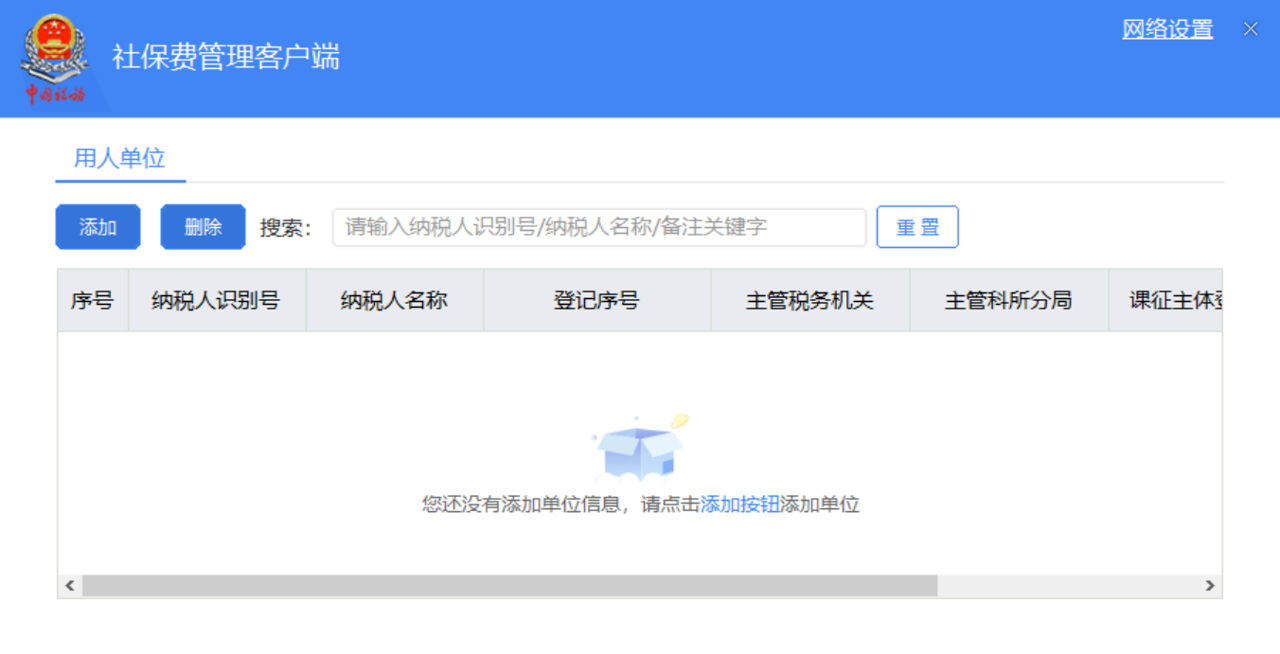Click the horizontal scrollbar right arrow
Viewport: 1280px width, 654px height.
(1210, 586)
